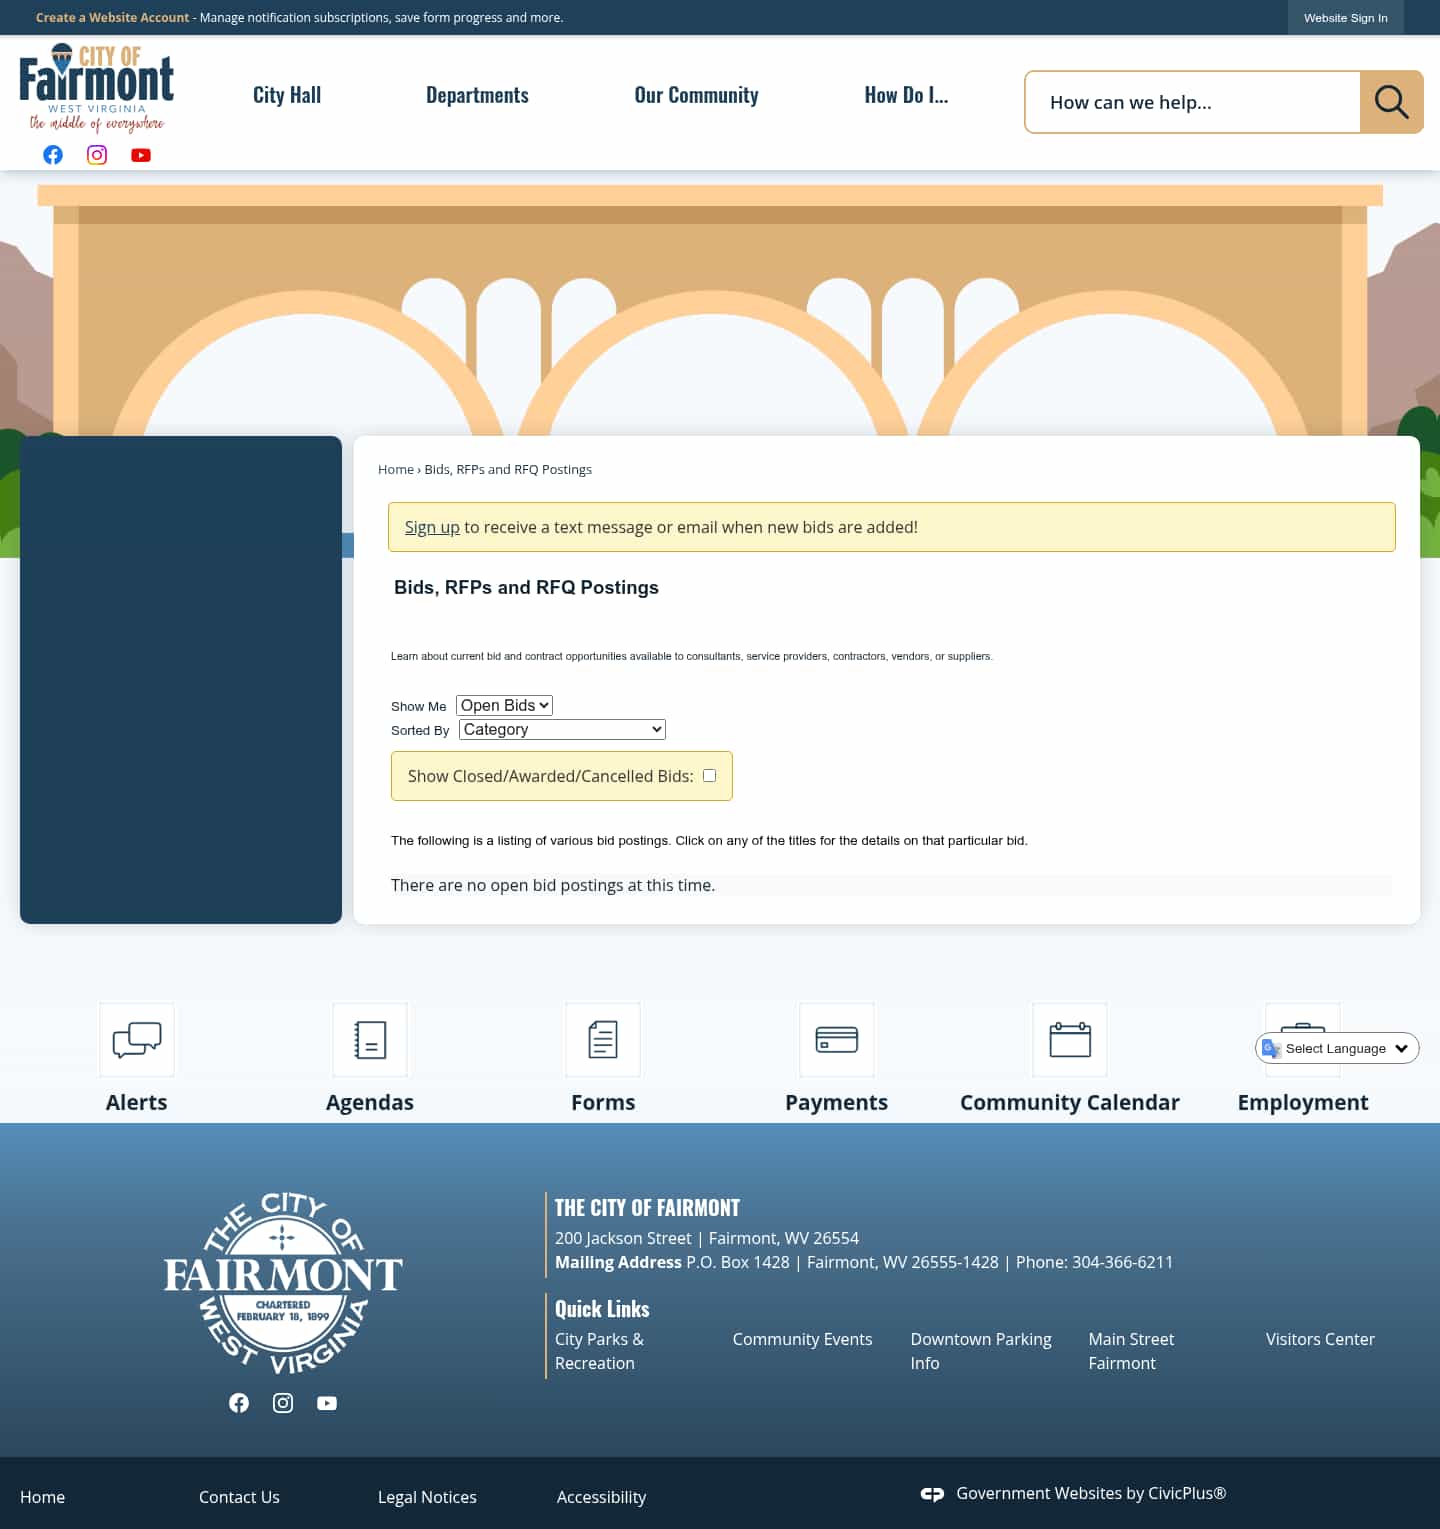Viewport: 1440px width, 1529px height.
Task: Open the Sorted By Category dropdown
Action: (561, 729)
